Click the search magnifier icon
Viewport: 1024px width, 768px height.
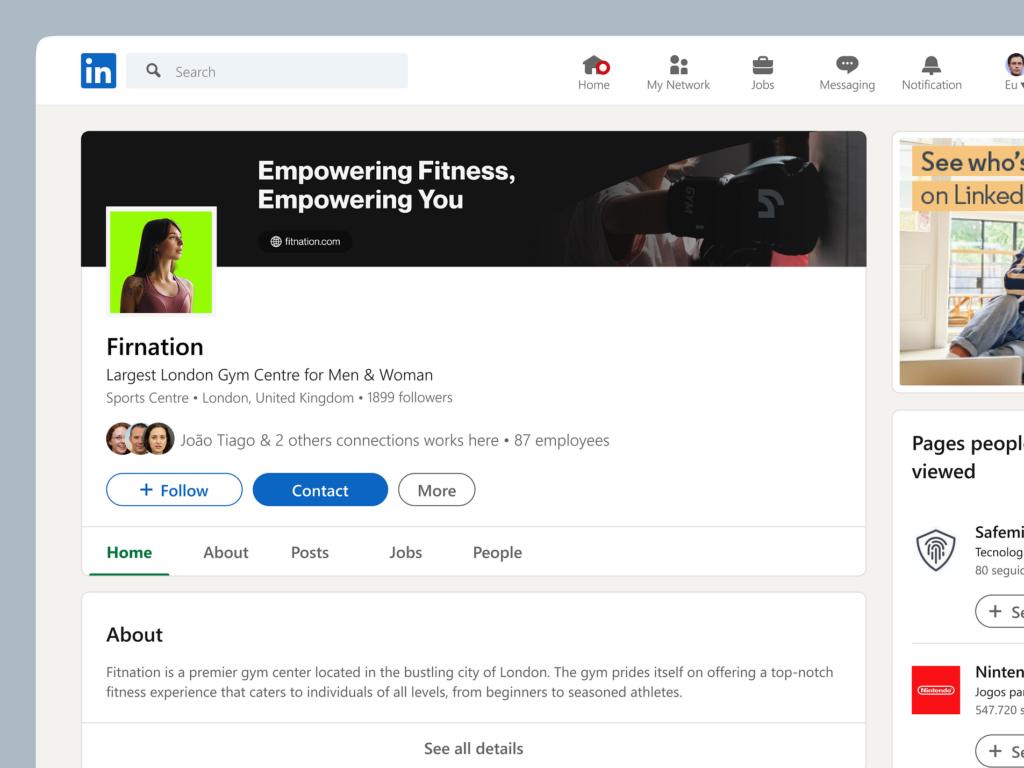153,71
